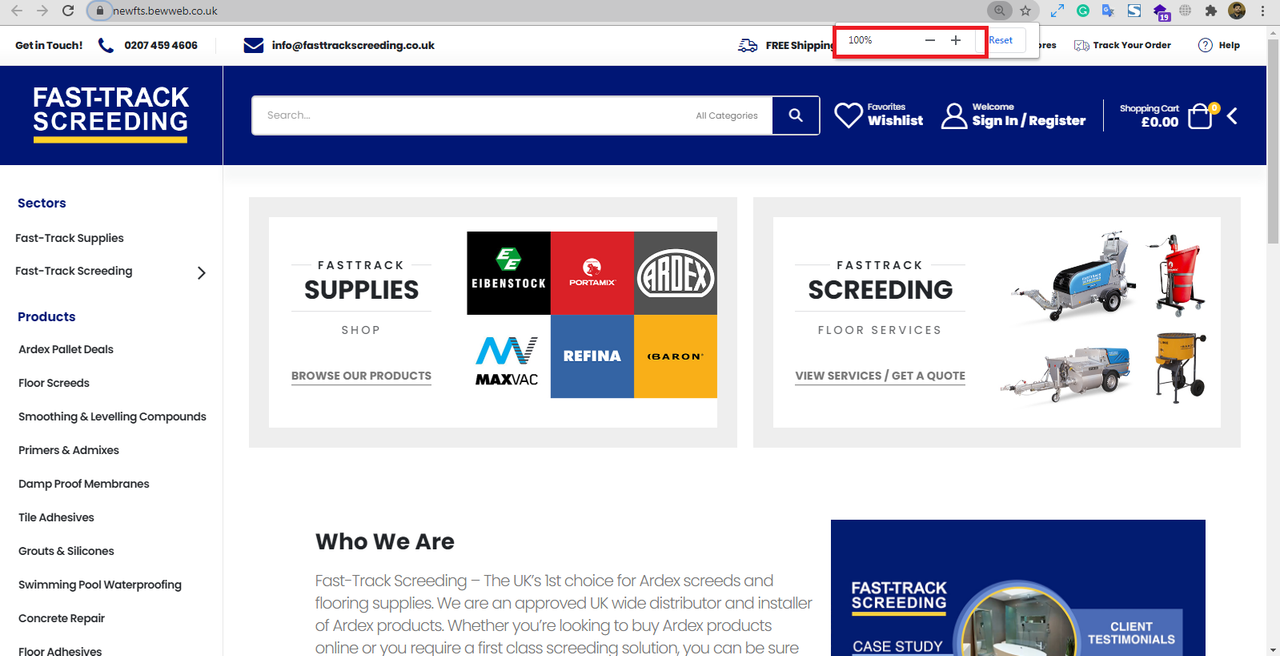Click the phone handset icon
Image resolution: width=1280 pixels, height=656 pixels.
pyautogui.click(x=106, y=45)
